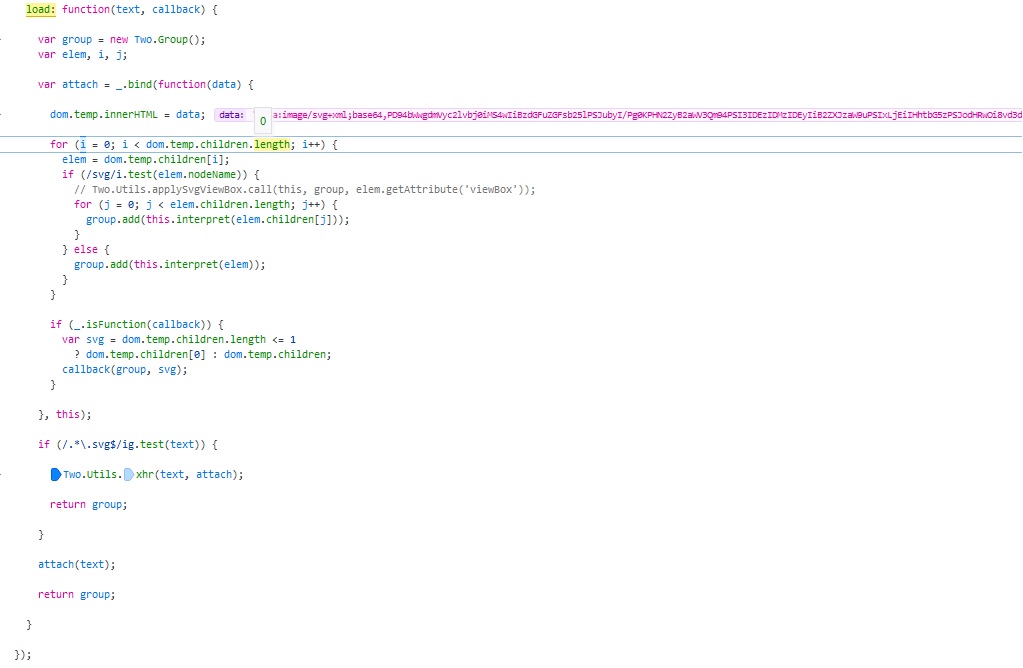Click the gray data: inline value badge
This screenshot has width=1023, height=668.
click(x=231, y=115)
